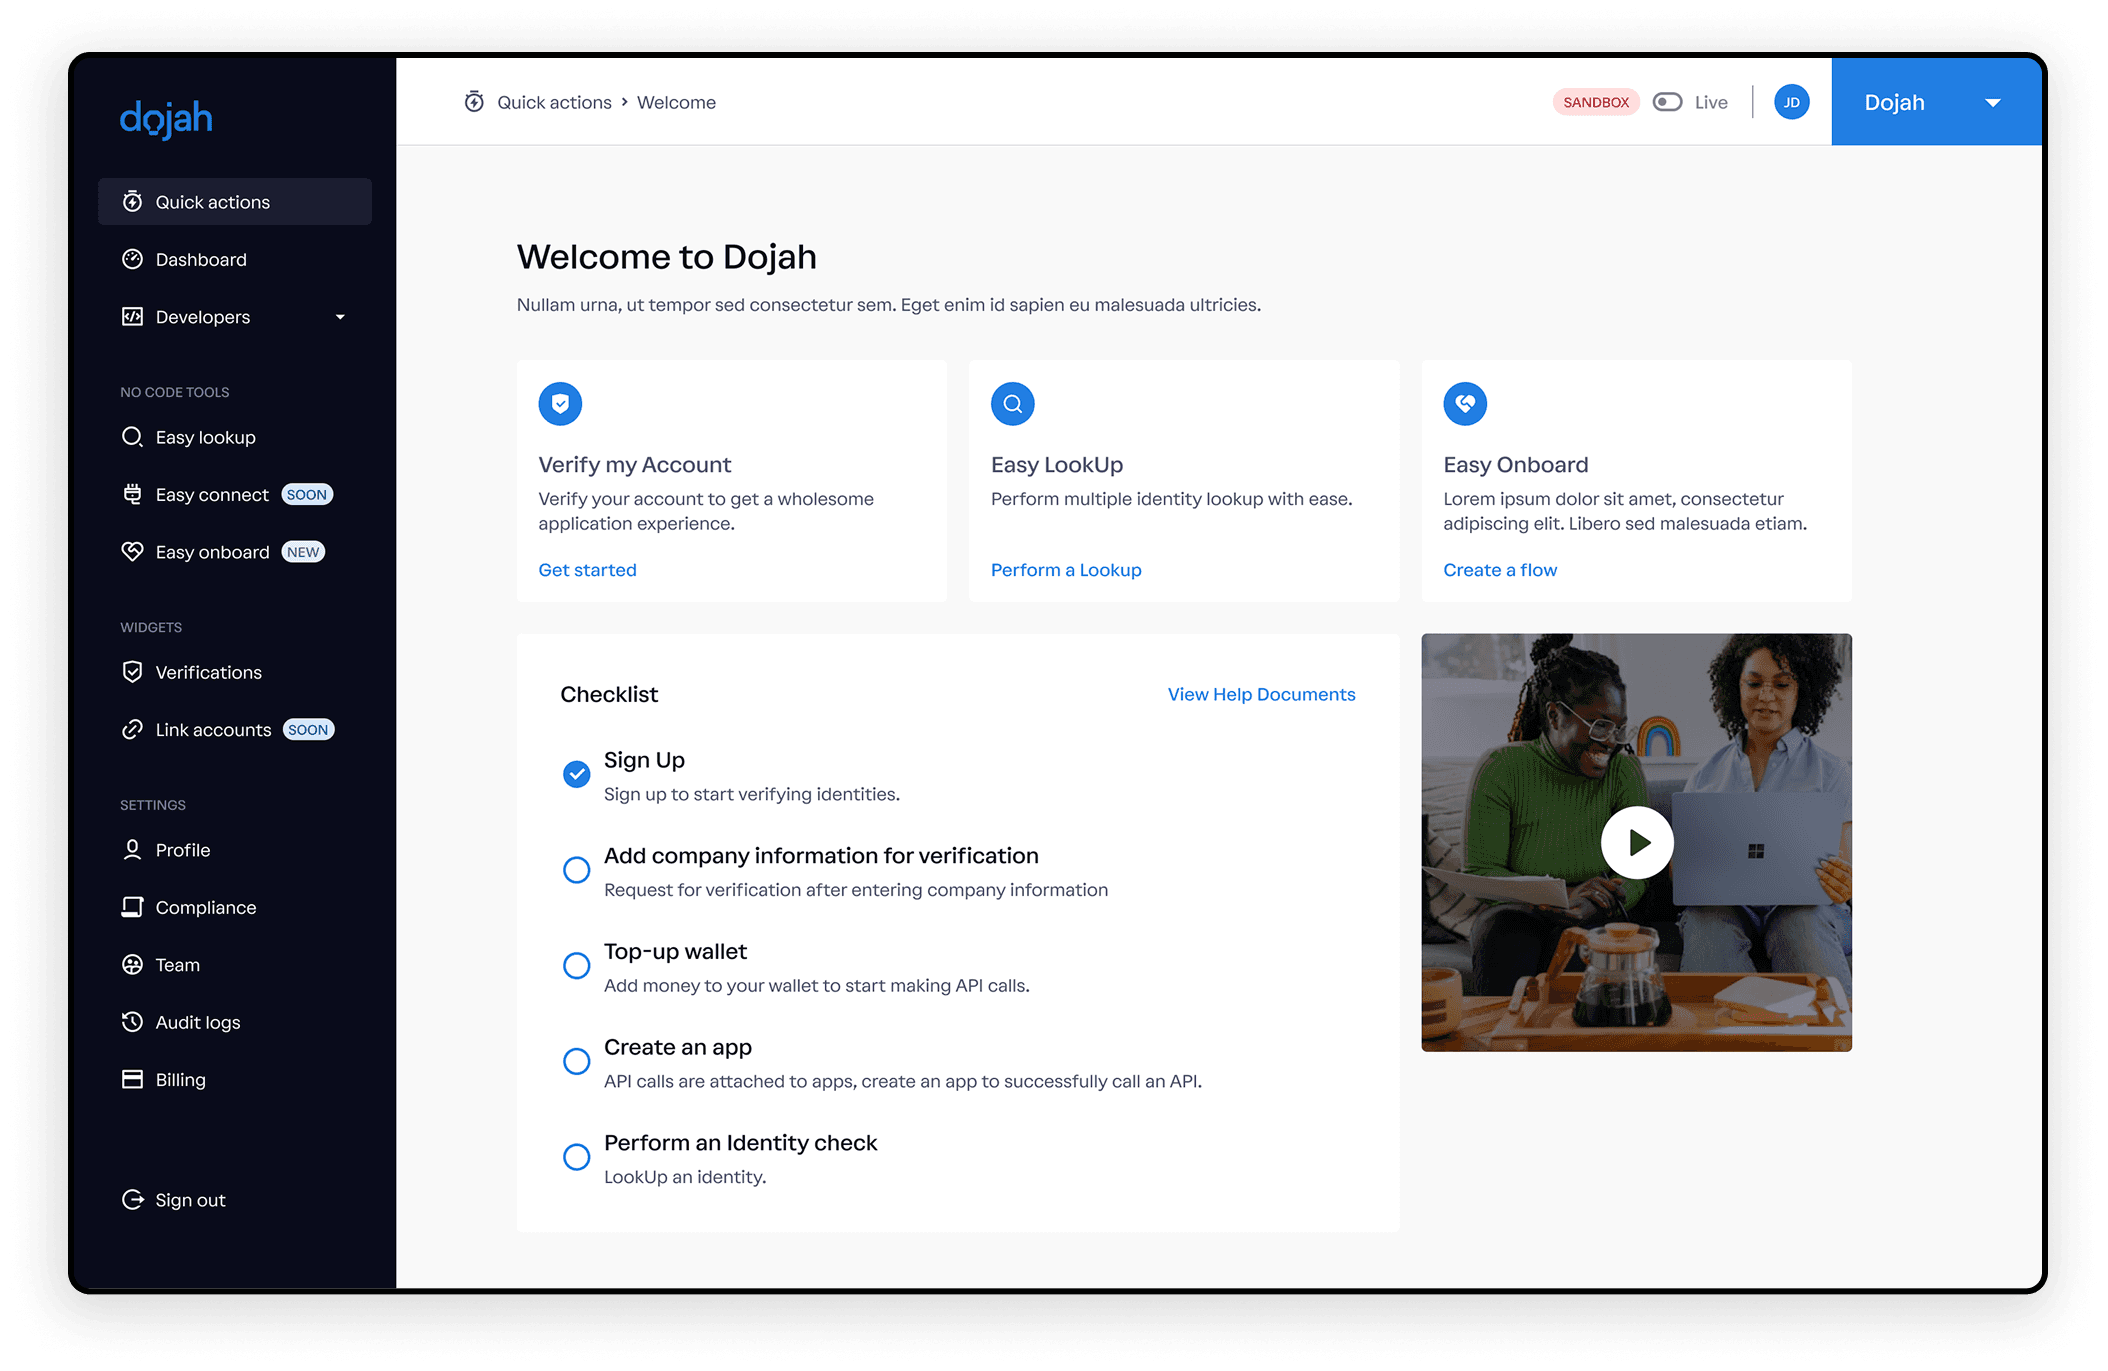Viewport: 2108px width, 1371px height.
Task: Click the Easy lookup magnifier icon in sidebar
Action: tap(132, 437)
